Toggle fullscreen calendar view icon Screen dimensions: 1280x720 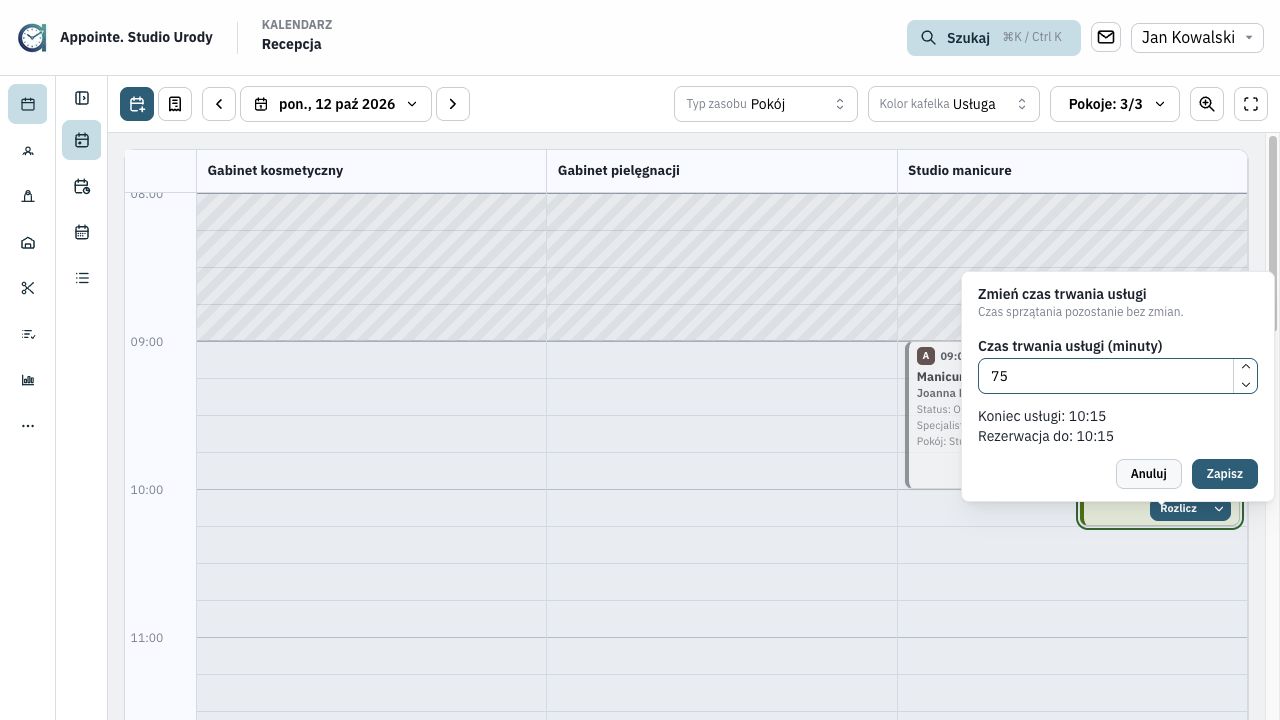[x=1251, y=104]
